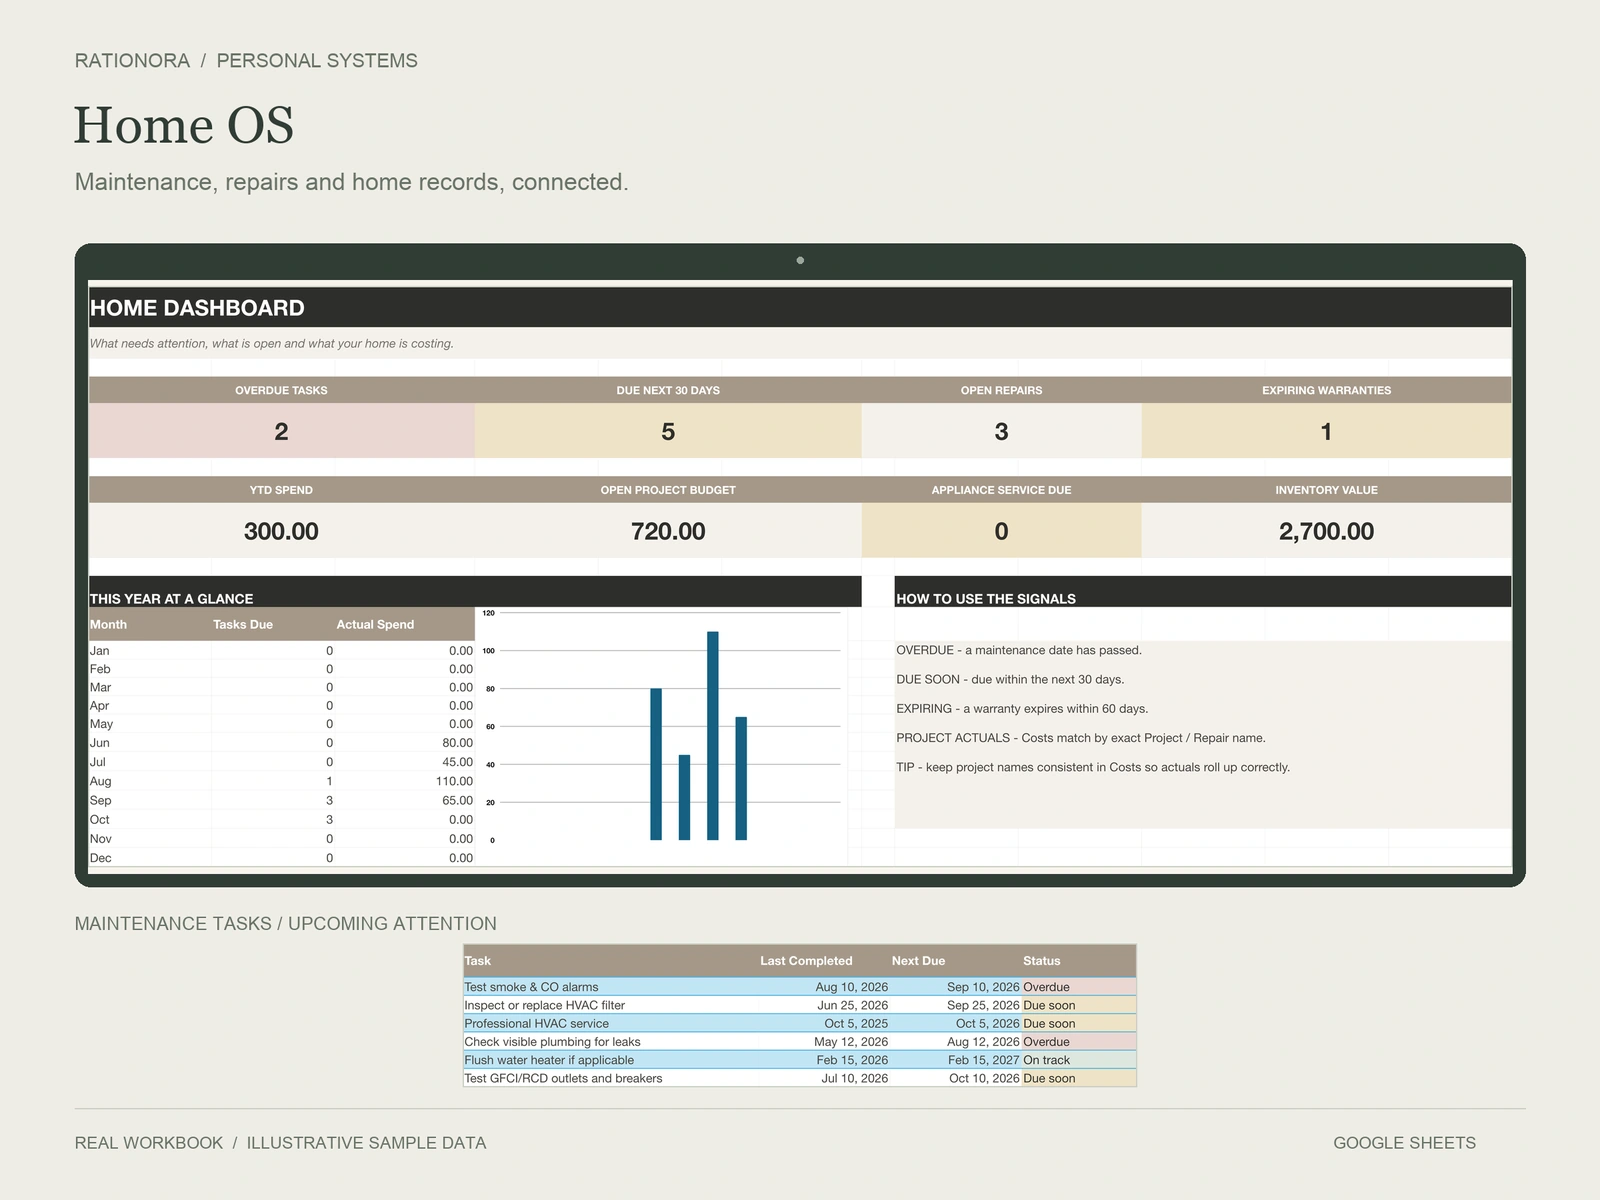This screenshot has height=1200, width=1600.
Task: Select the YTD spend value 300.00
Action: coord(281,531)
